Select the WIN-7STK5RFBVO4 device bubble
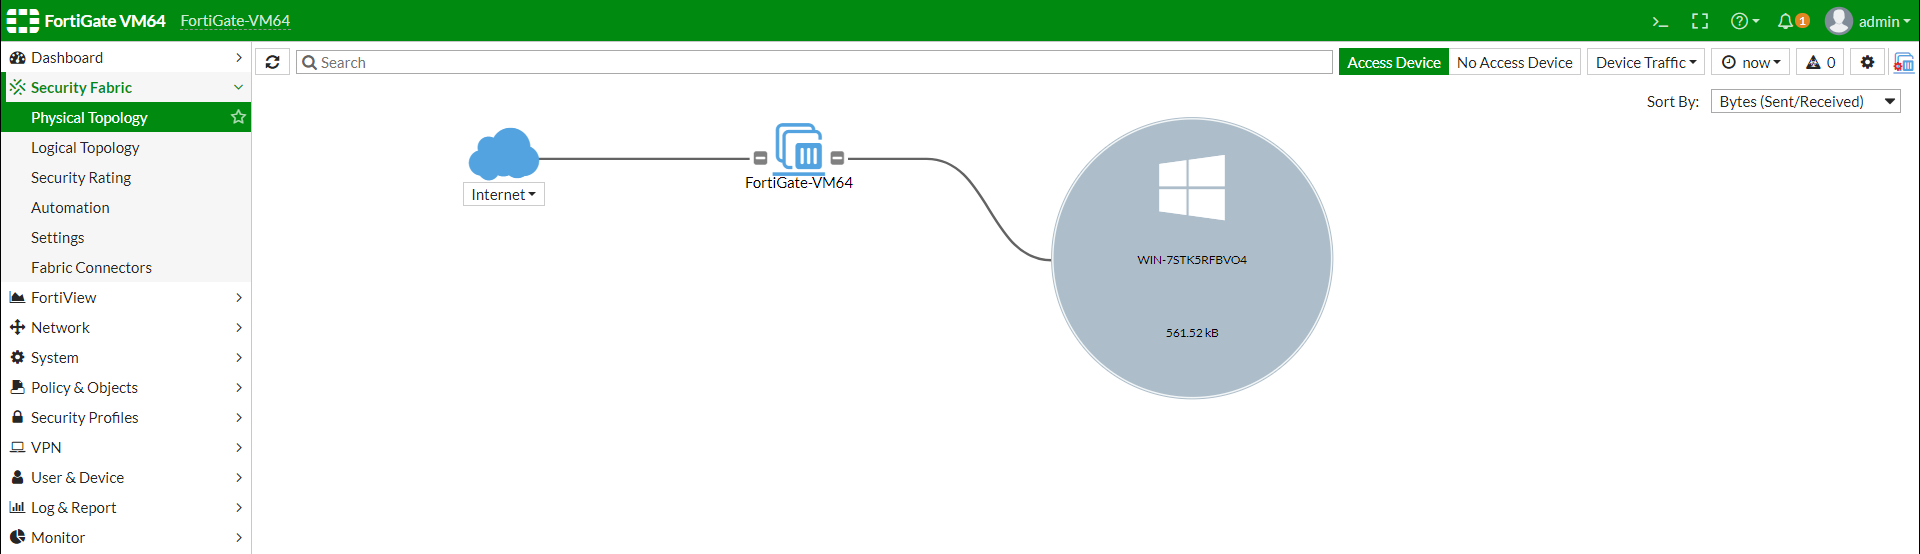The image size is (1920, 554). 1192,258
